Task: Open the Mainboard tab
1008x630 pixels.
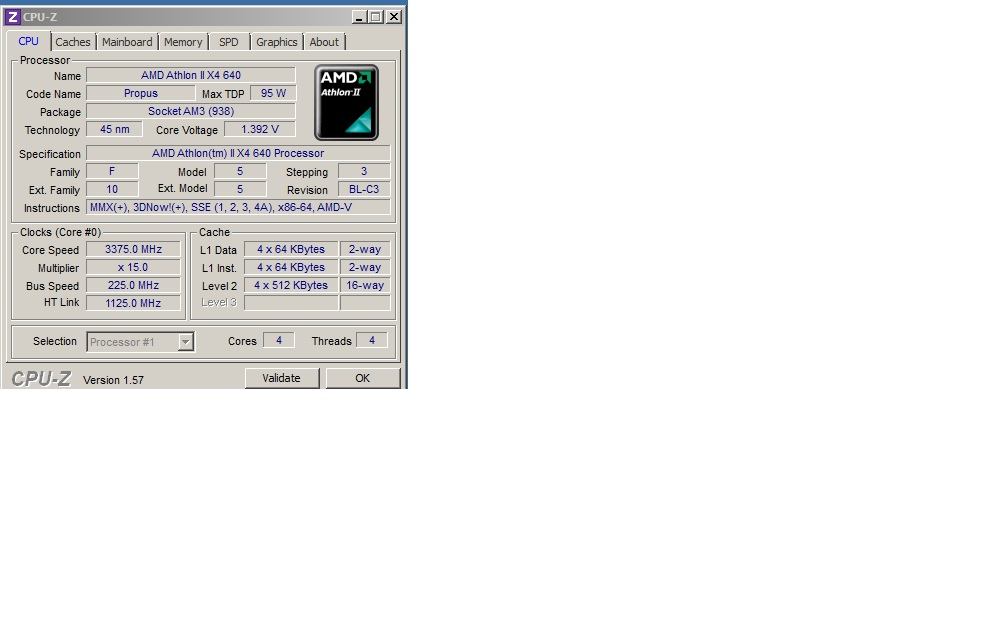Action: click(127, 42)
